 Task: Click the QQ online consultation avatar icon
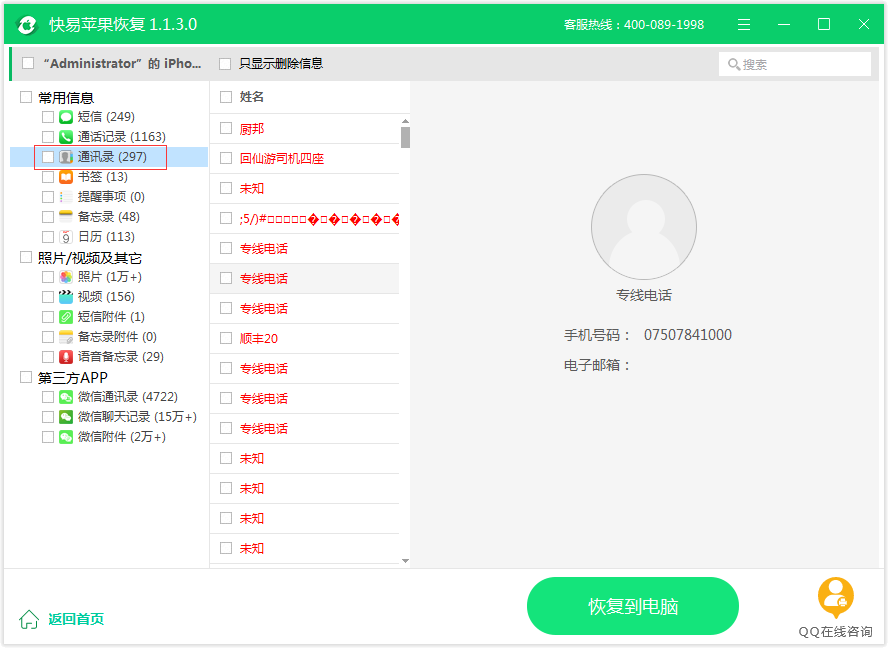[836, 598]
